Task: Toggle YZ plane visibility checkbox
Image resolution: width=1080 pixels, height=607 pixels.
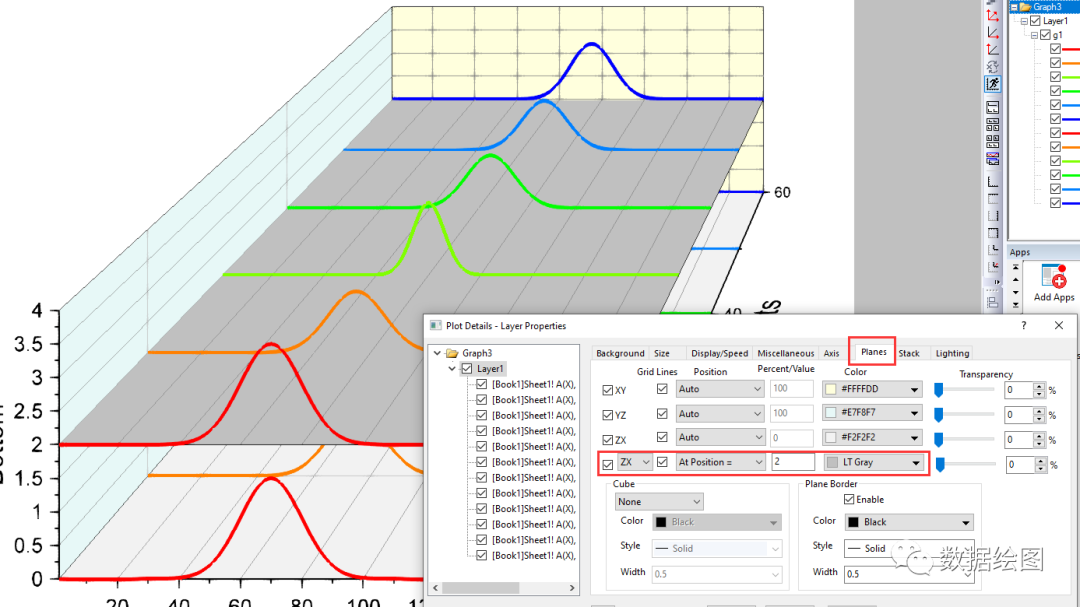Action: click(x=608, y=415)
